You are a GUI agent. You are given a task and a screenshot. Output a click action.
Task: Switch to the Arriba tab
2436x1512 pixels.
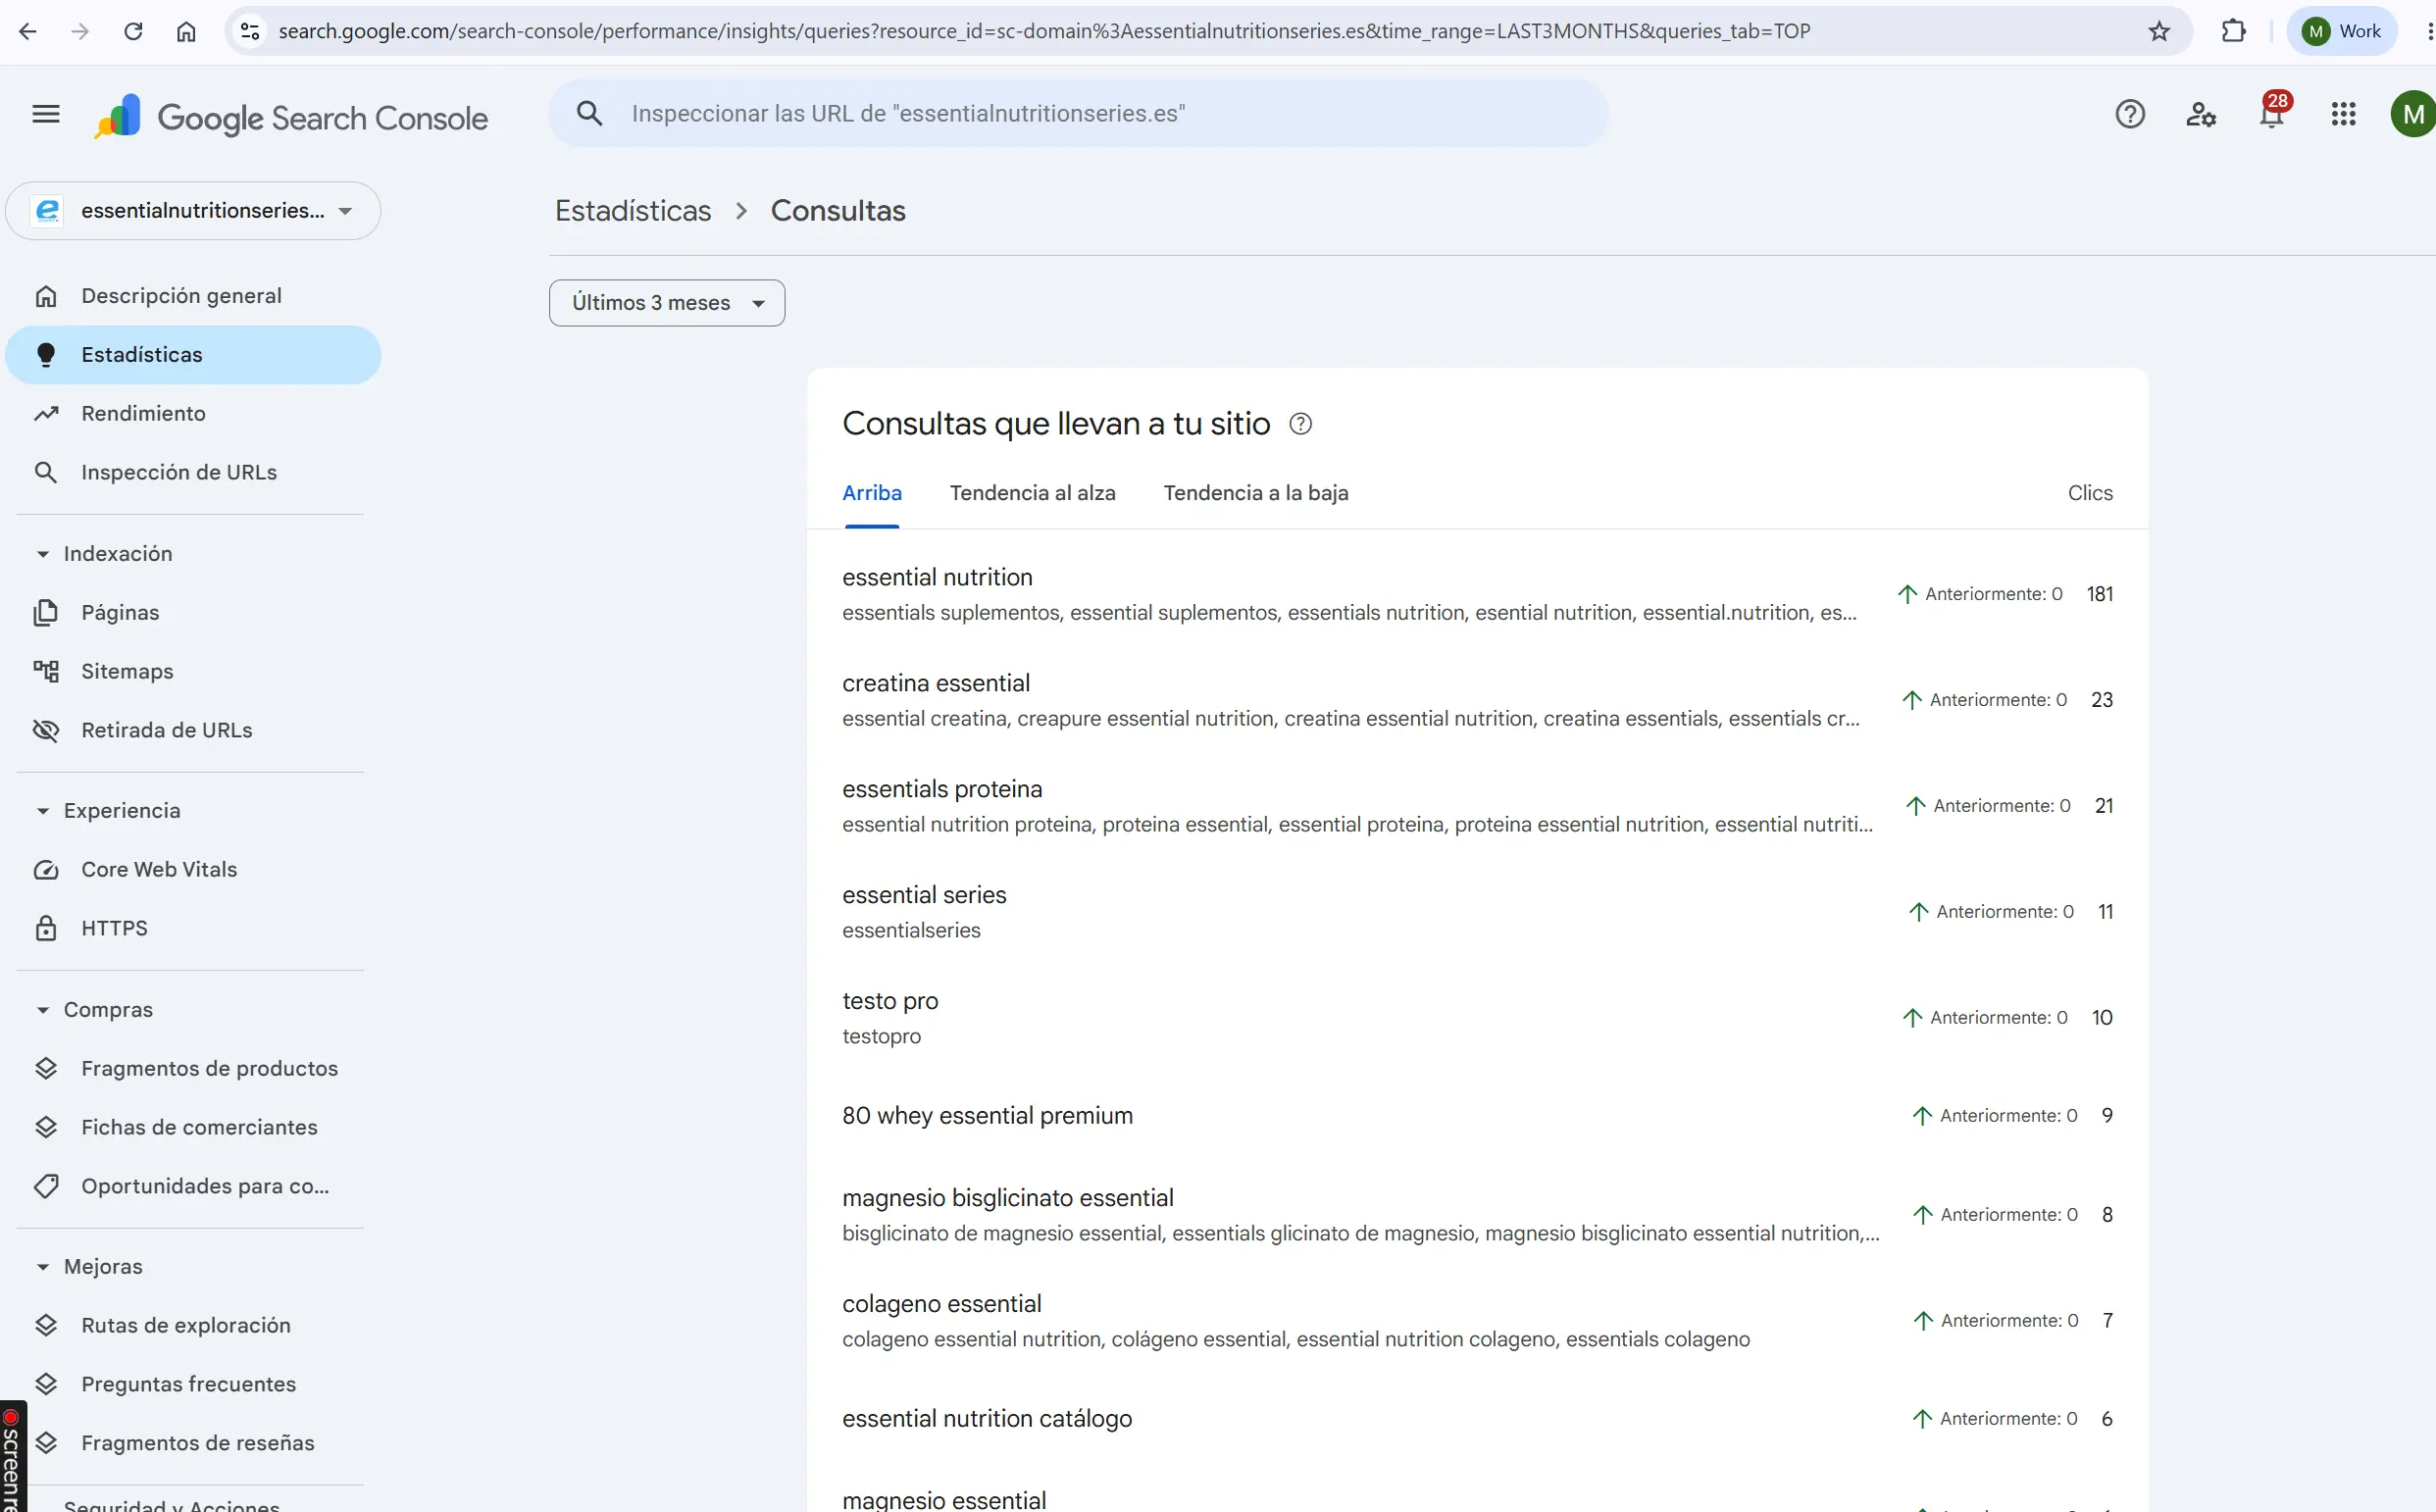(872, 493)
